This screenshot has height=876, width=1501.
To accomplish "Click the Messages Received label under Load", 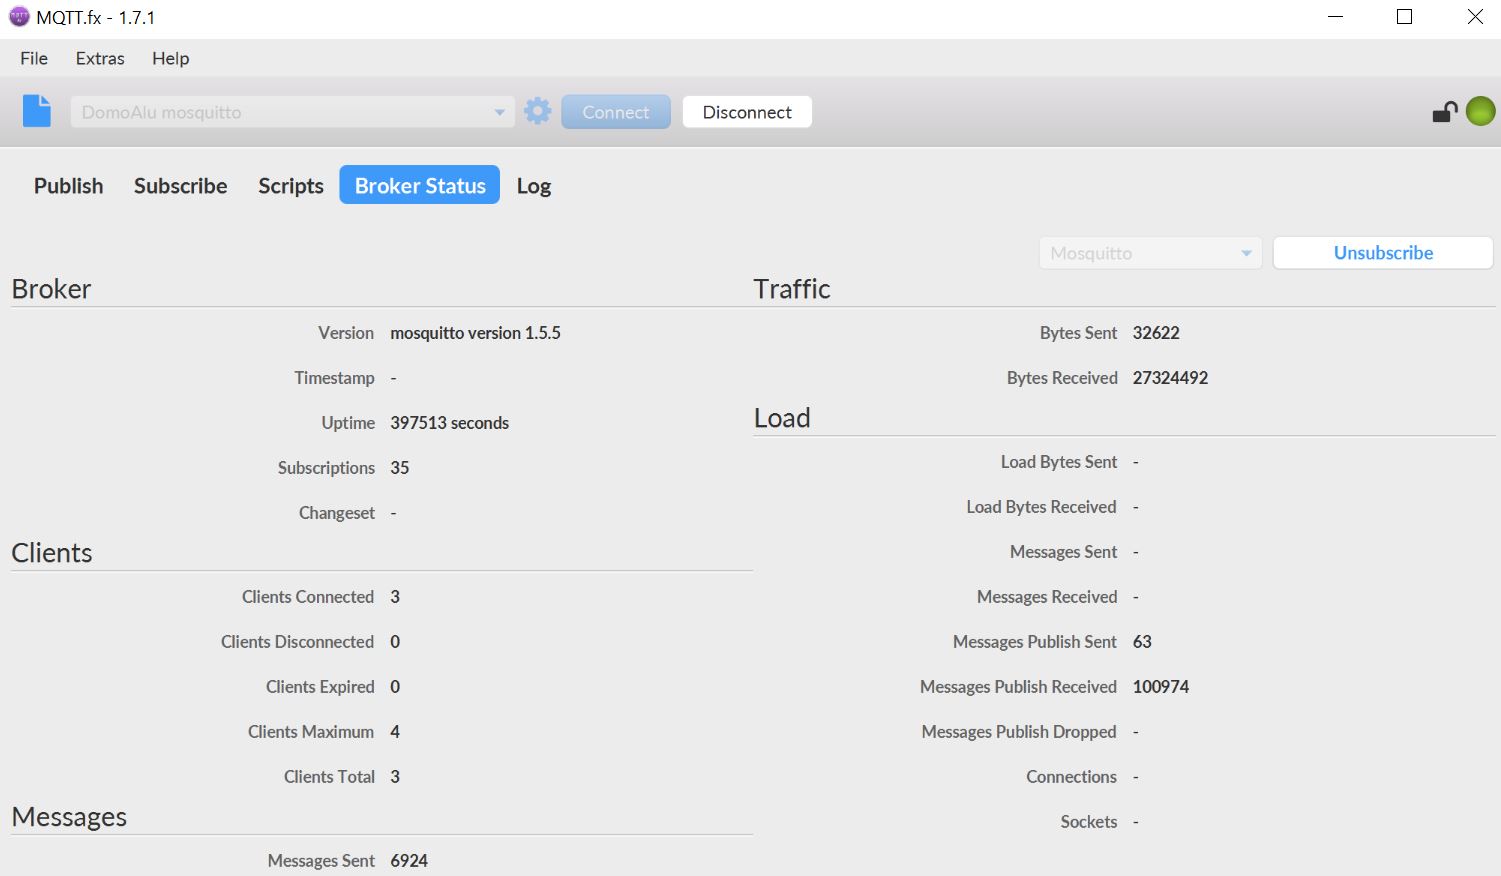I will pos(1047,597).
